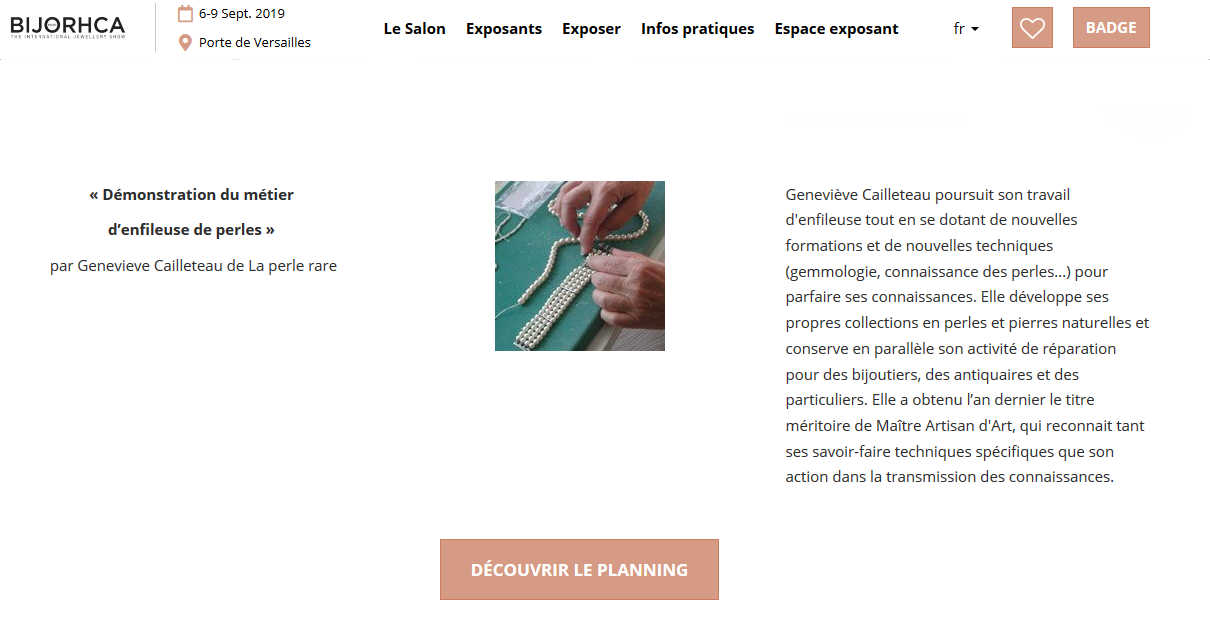Click Découvrir le planning button
The width and height of the screenshot is (1210, 629).
(x=579, y=570)
